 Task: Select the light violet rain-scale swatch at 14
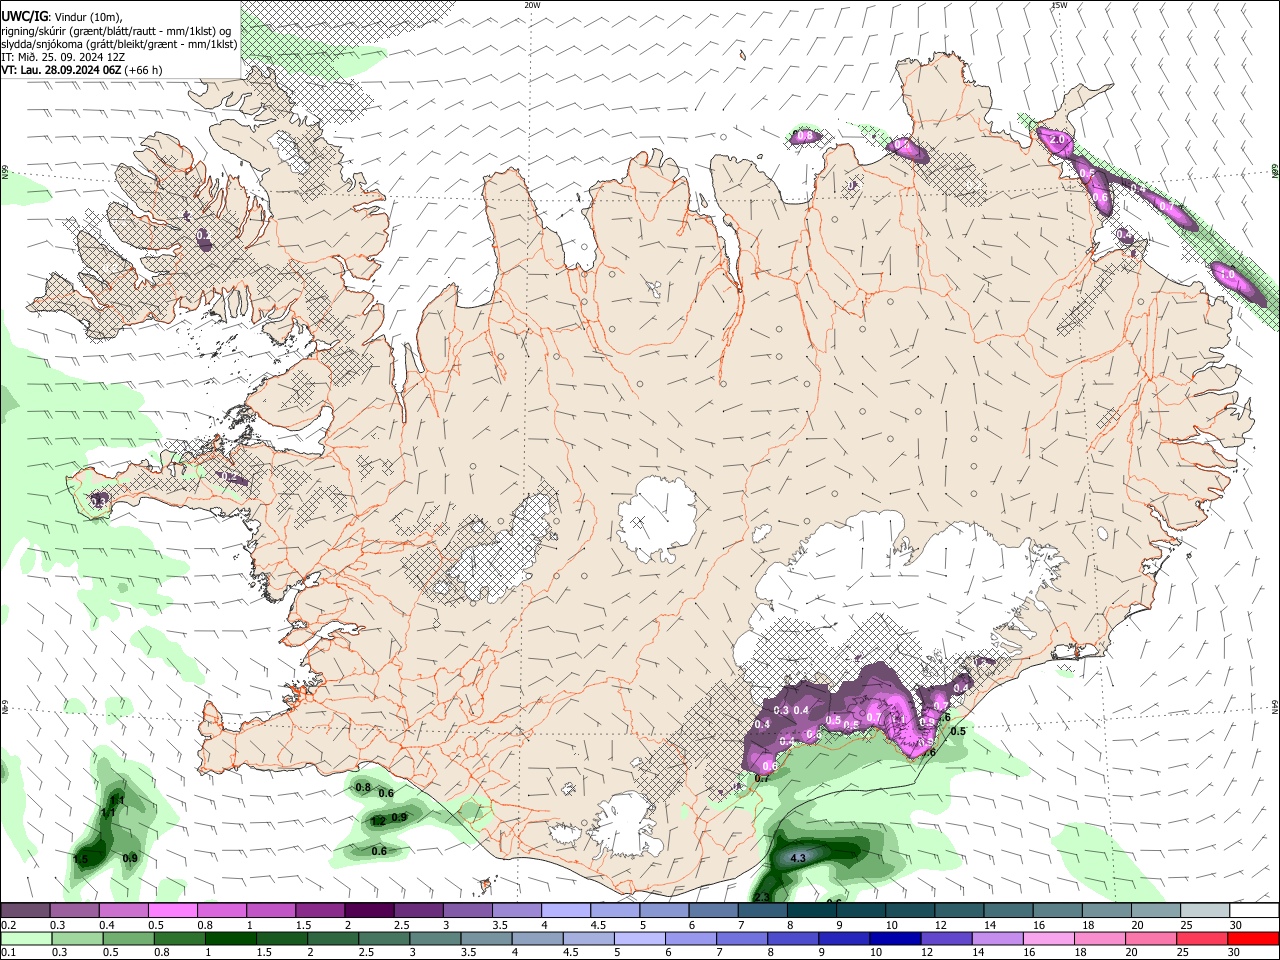click(x=998, y=938)
